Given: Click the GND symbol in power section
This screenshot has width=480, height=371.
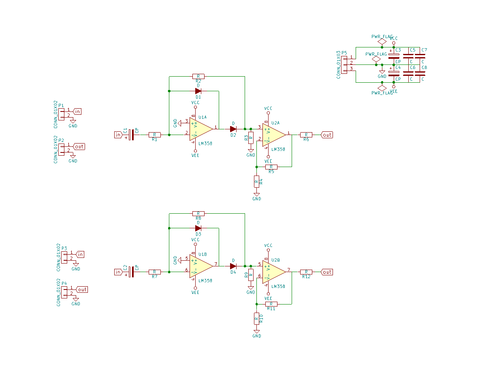Looking at the screenshot, I should click(x=382, y=73).
